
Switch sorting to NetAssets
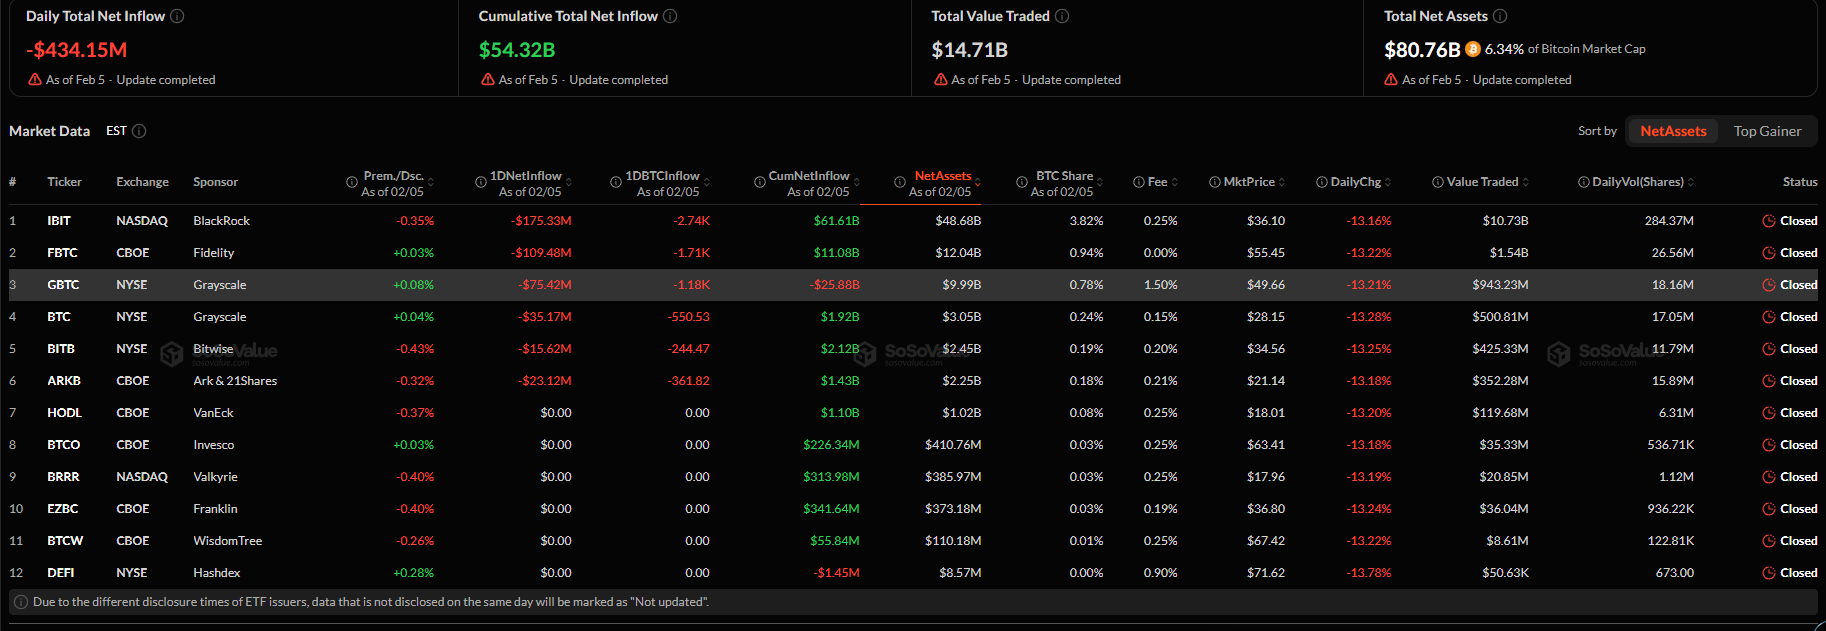click(1673, 131)
